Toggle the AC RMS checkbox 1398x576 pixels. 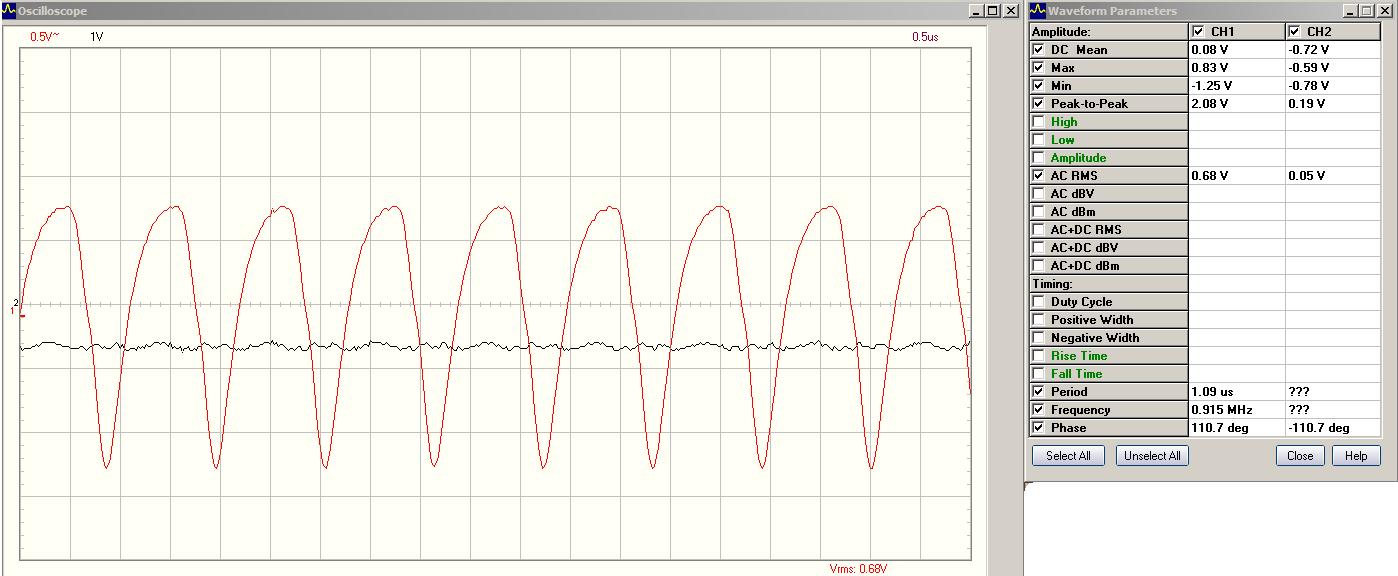click(1037, 175)
